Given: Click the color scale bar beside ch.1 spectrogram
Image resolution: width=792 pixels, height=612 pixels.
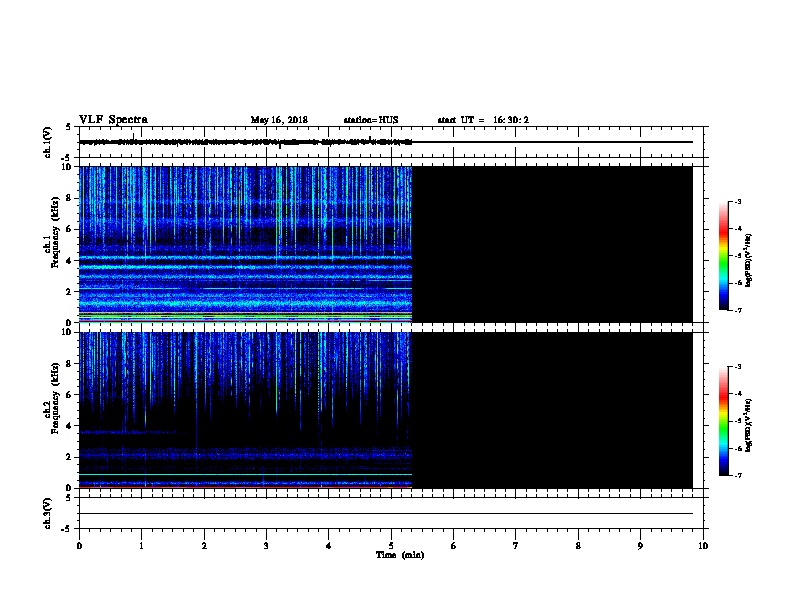Looking at the screenshot, I should pos(724,256).
